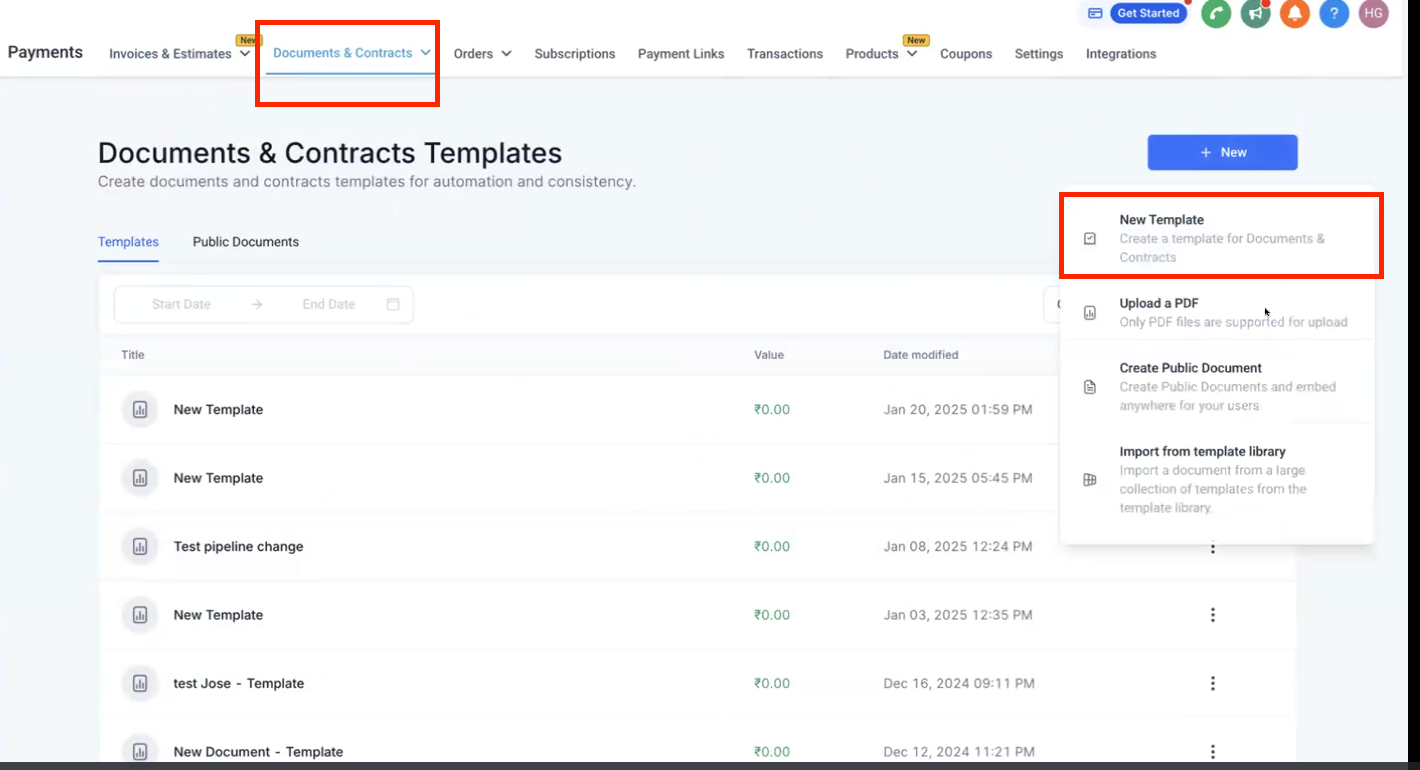The height and width of the screenshot is (770, 1420).
Task: Click icon of New Template dated Jan 20, 2025
Action: click(x=140, y=410)
